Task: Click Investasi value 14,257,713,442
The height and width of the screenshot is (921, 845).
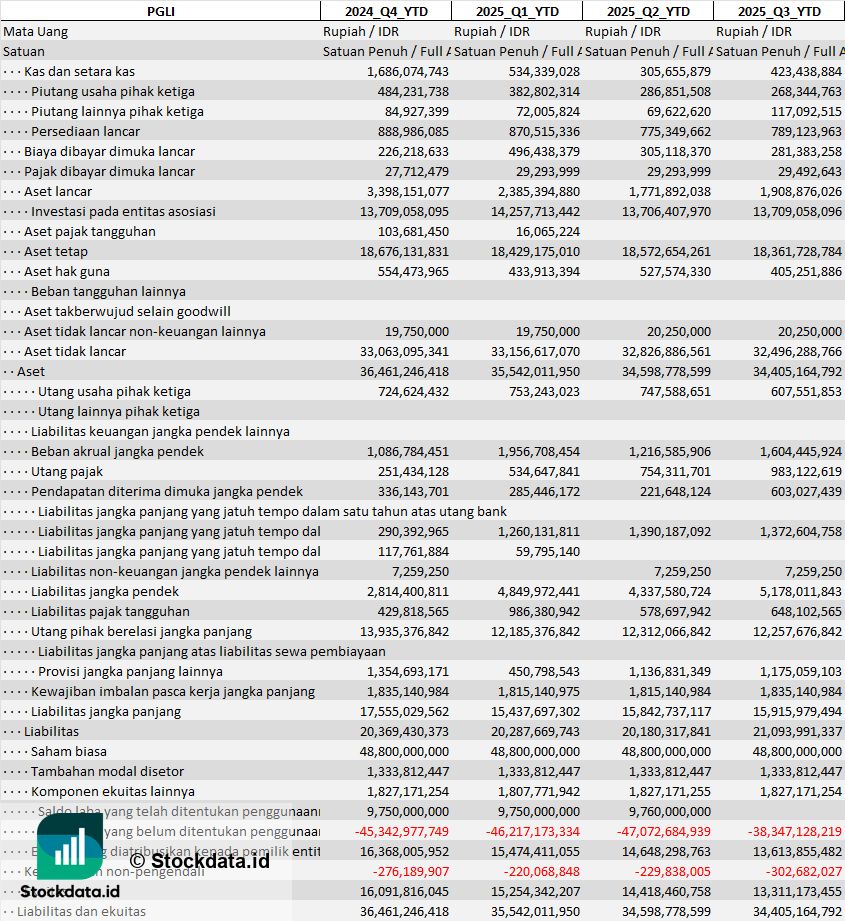Action: (536, 211)
